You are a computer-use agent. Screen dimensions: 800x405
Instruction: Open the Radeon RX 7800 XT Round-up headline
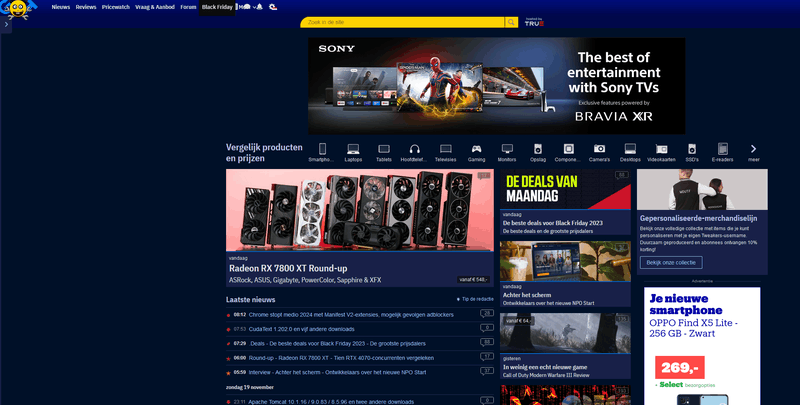pyautogui.click(x=288, y=268)
